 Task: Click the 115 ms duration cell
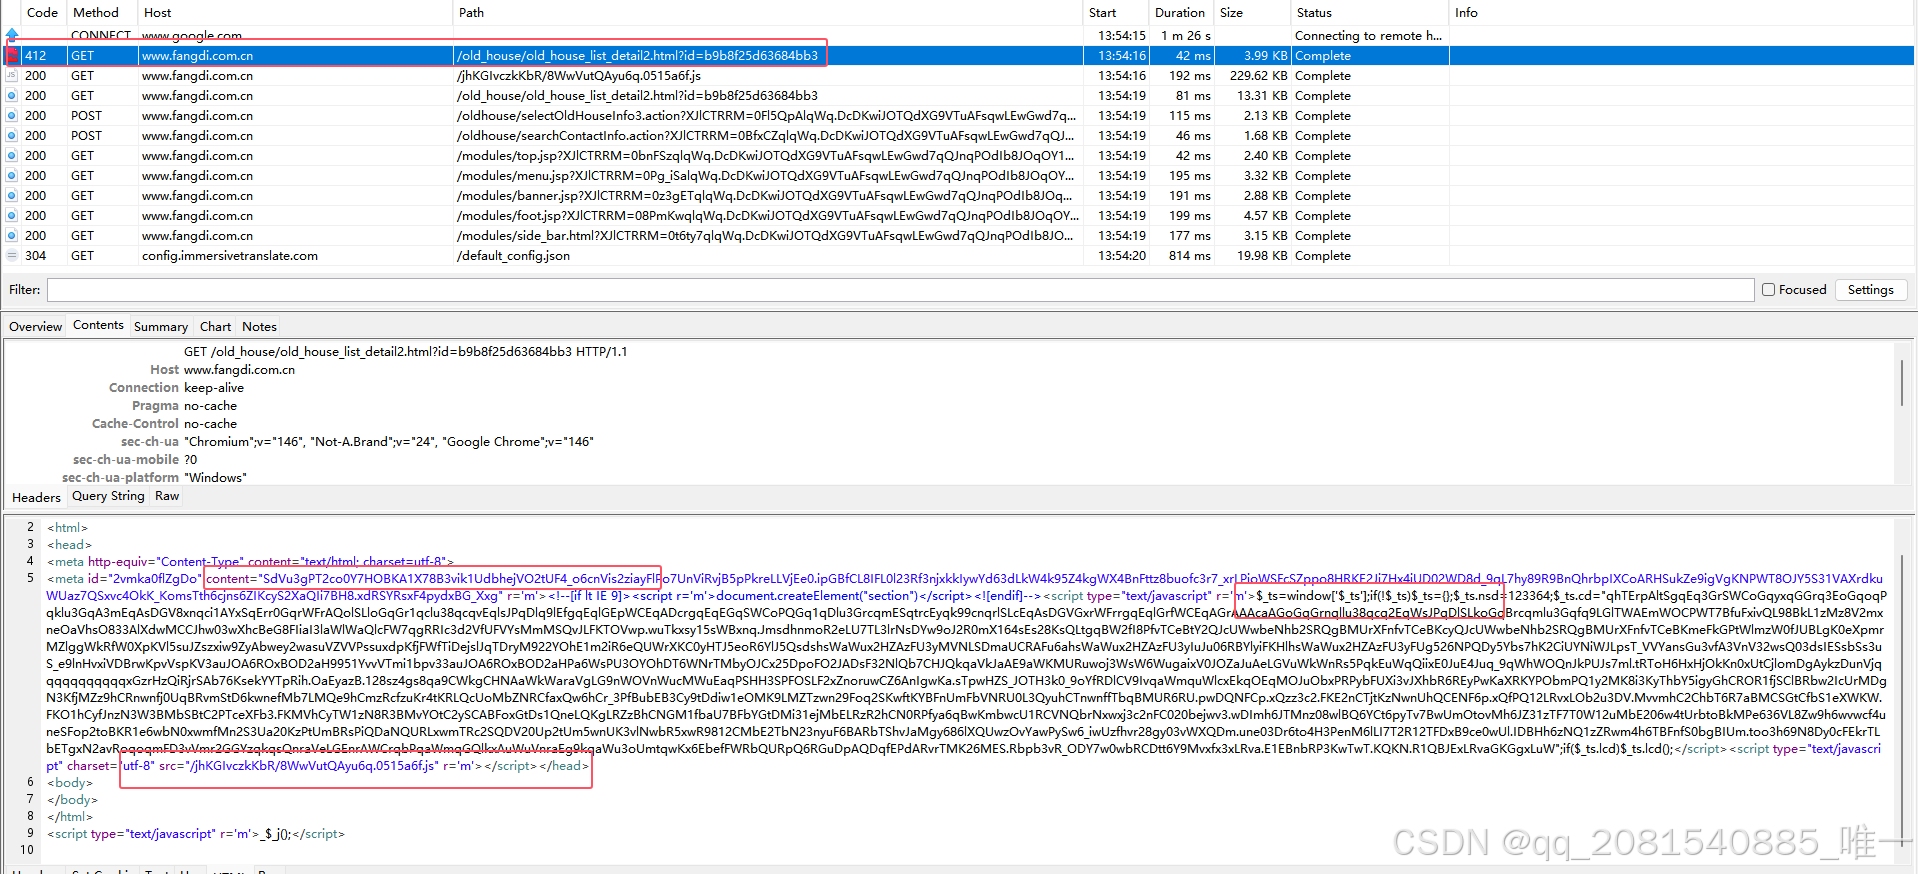1190,116
